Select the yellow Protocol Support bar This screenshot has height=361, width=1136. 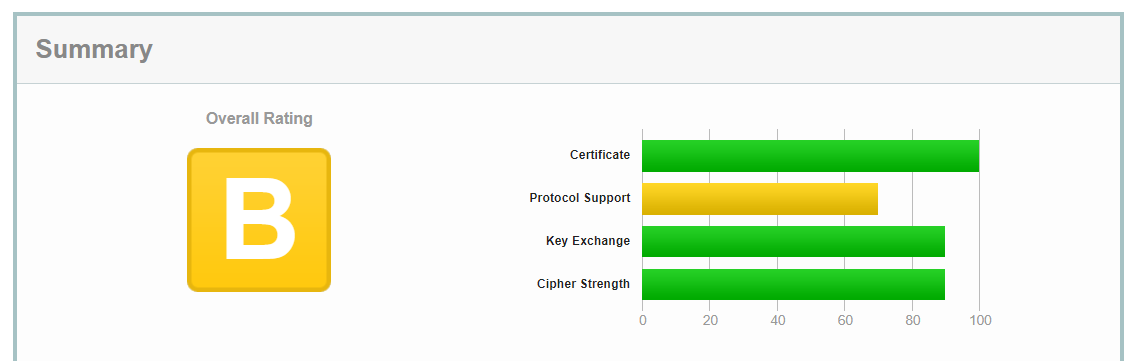(760, 199)
